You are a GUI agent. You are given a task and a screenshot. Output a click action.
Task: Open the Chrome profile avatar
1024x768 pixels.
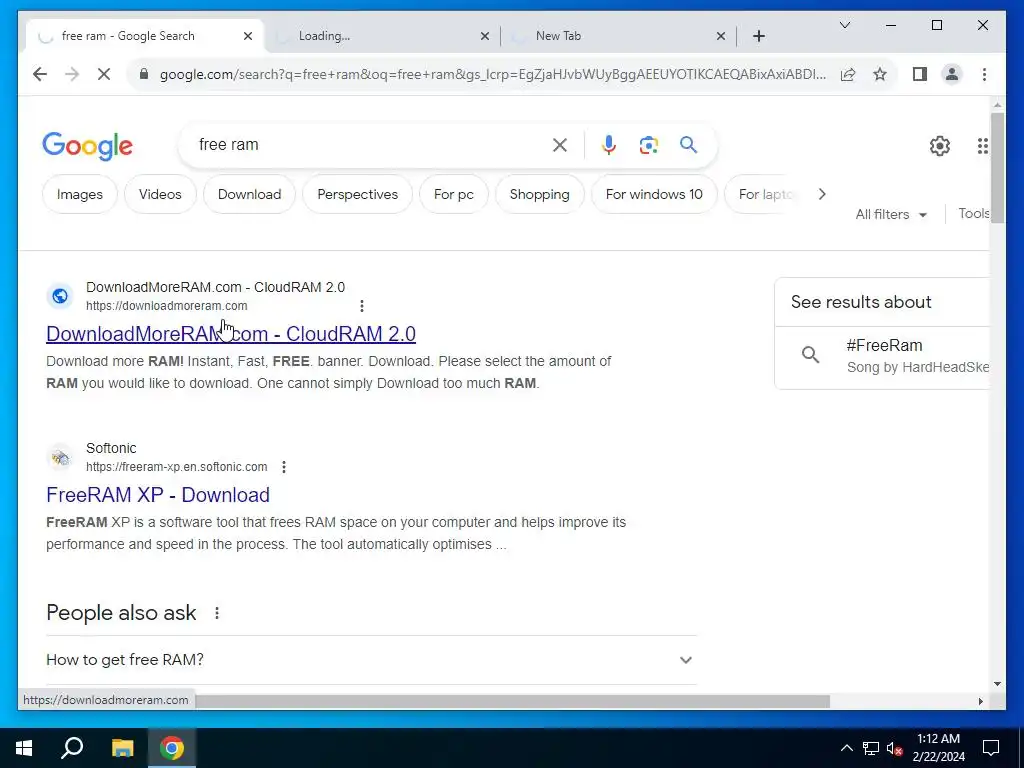click(952, 74)
